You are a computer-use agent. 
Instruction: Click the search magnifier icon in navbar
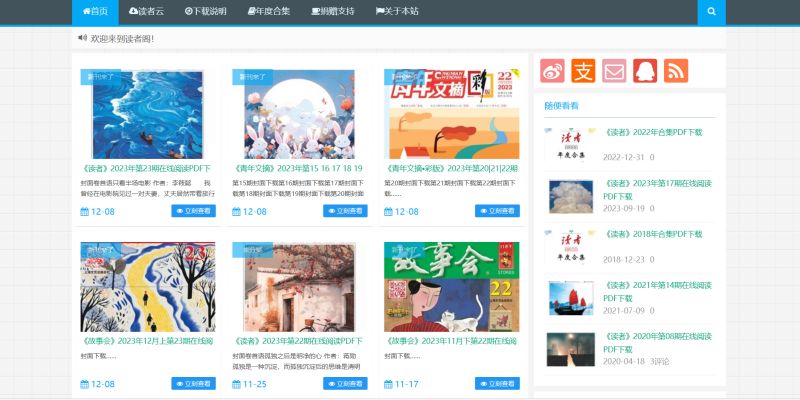[x=711, y=12]
